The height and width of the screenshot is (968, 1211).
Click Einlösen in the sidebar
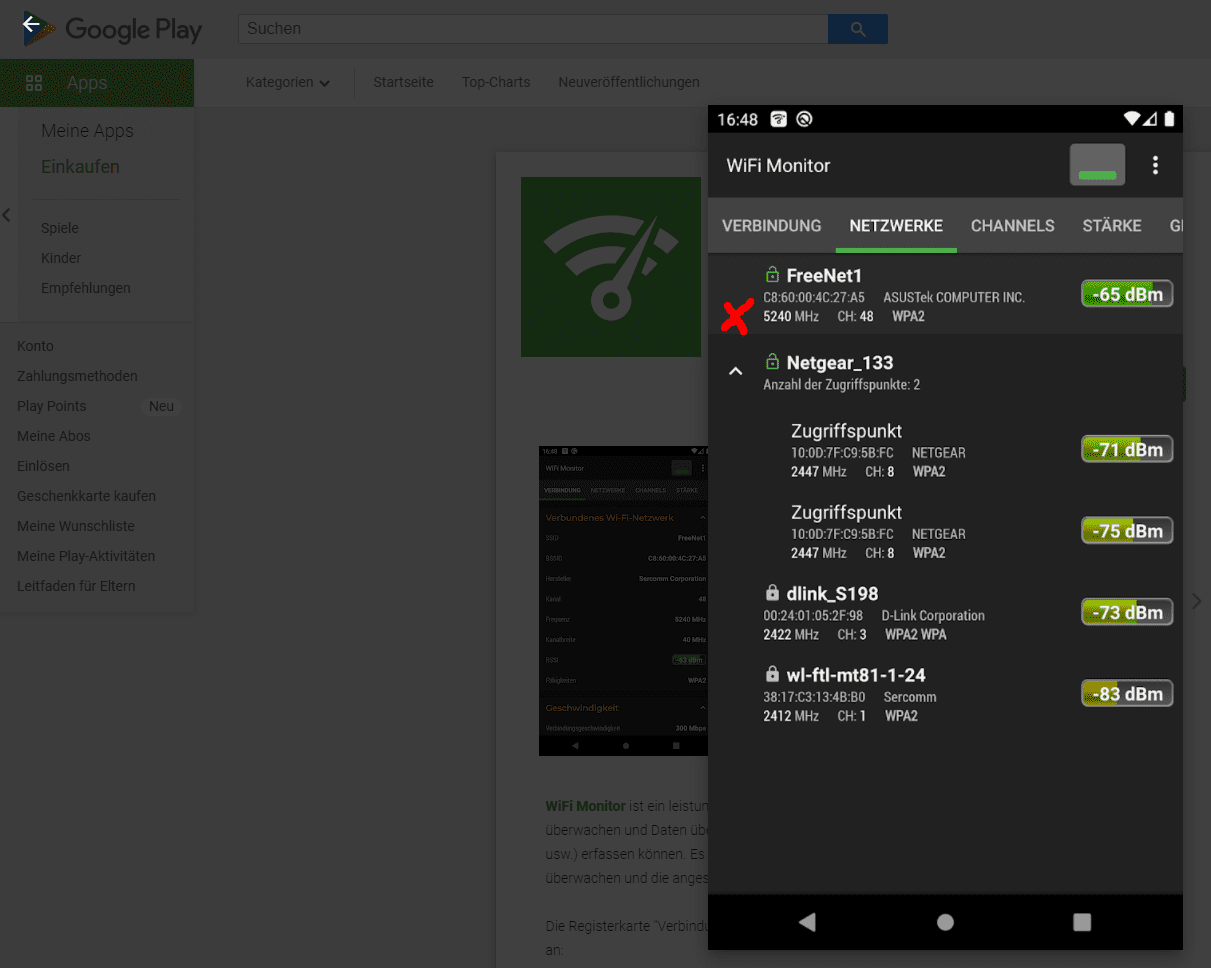tap(43, 466)
